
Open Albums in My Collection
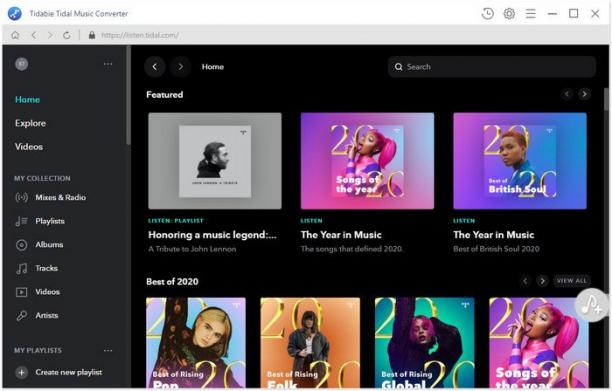point(49,245)
